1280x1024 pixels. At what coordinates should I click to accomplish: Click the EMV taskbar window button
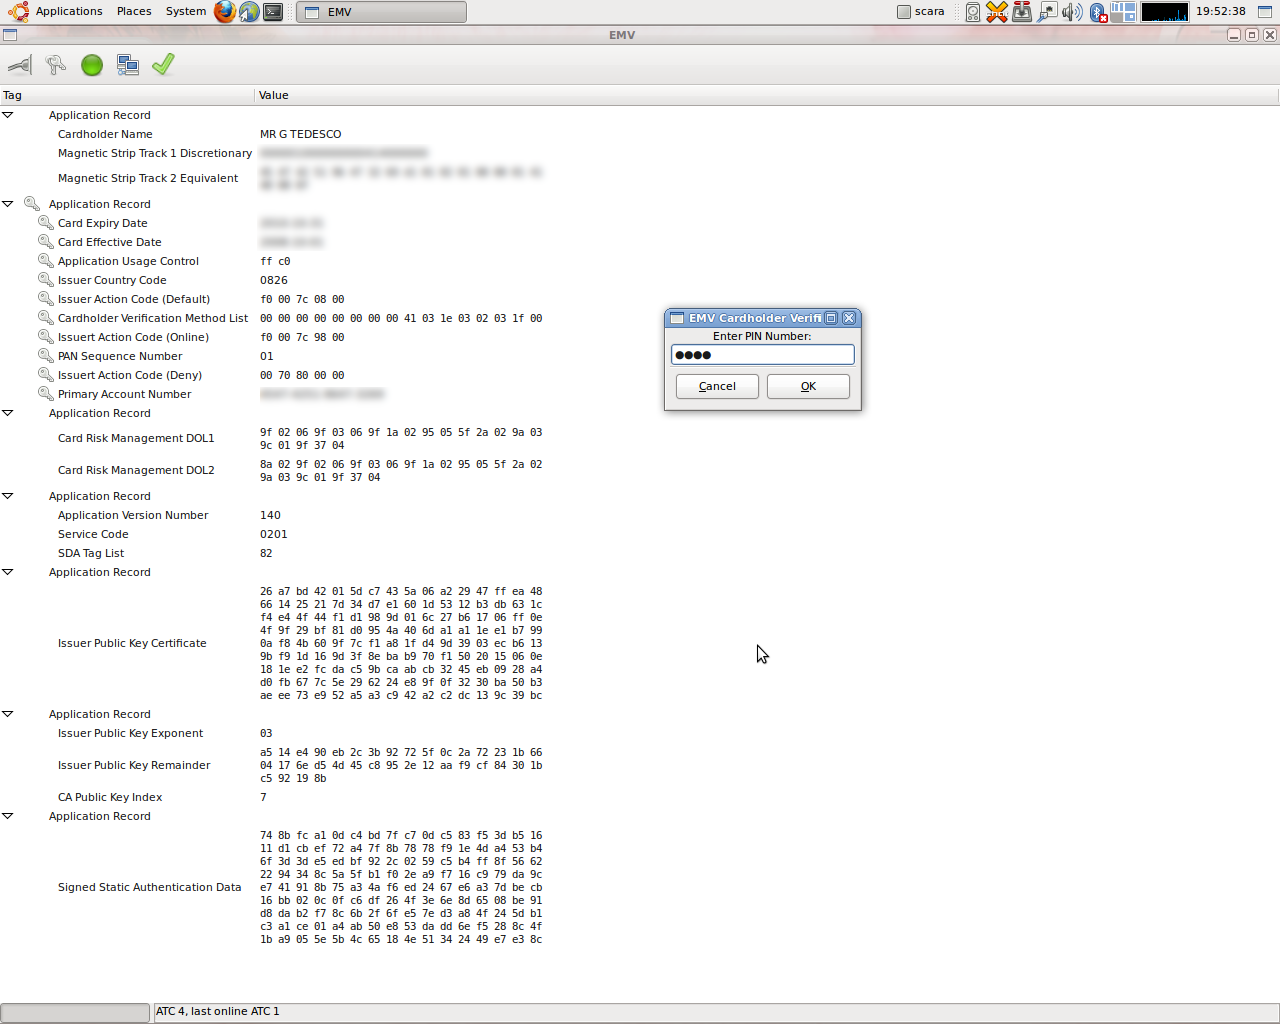(381, 12)
